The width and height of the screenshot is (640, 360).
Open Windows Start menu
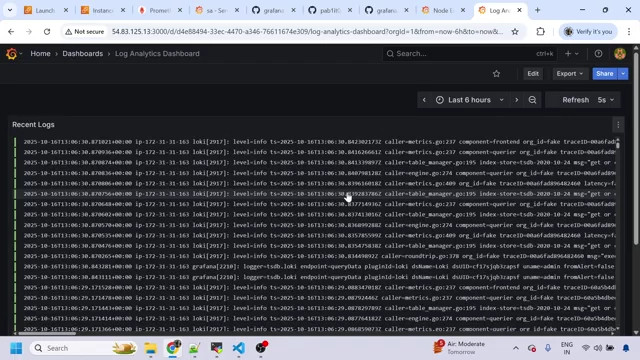pos(16,348)
